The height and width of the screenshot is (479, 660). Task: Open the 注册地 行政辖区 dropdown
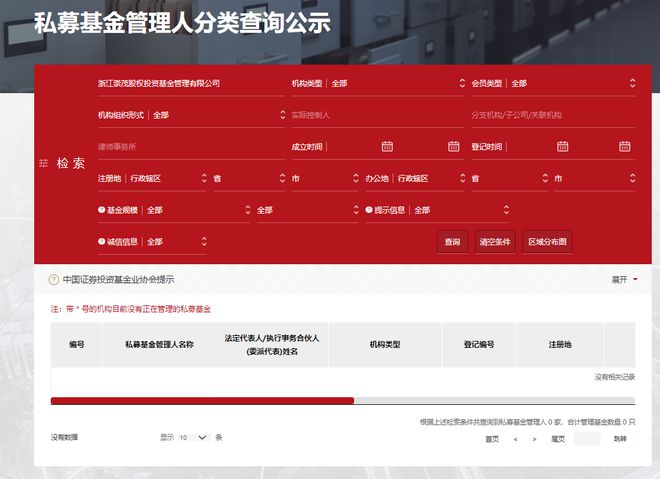click(152, 178)
